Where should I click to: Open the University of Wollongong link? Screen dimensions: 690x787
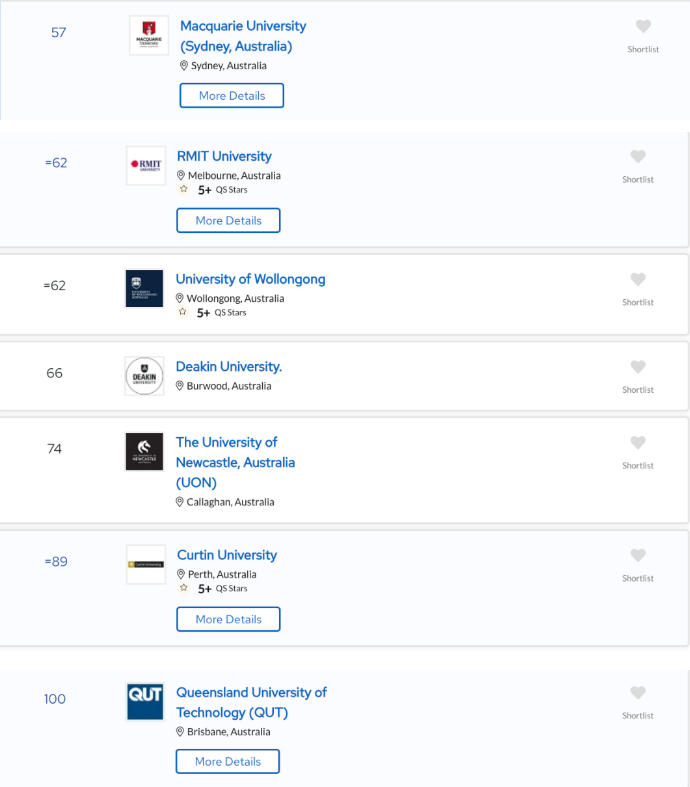[250, 279]
